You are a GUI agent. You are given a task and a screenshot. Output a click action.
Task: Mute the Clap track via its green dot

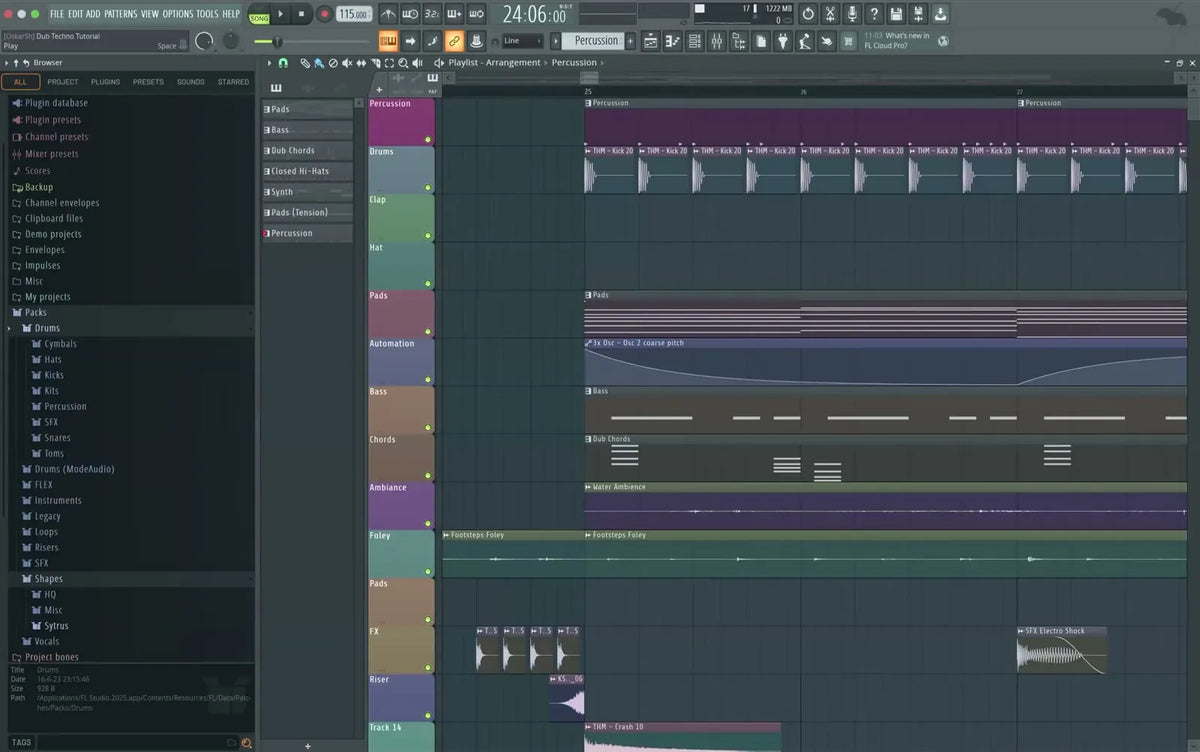point(428,236)
